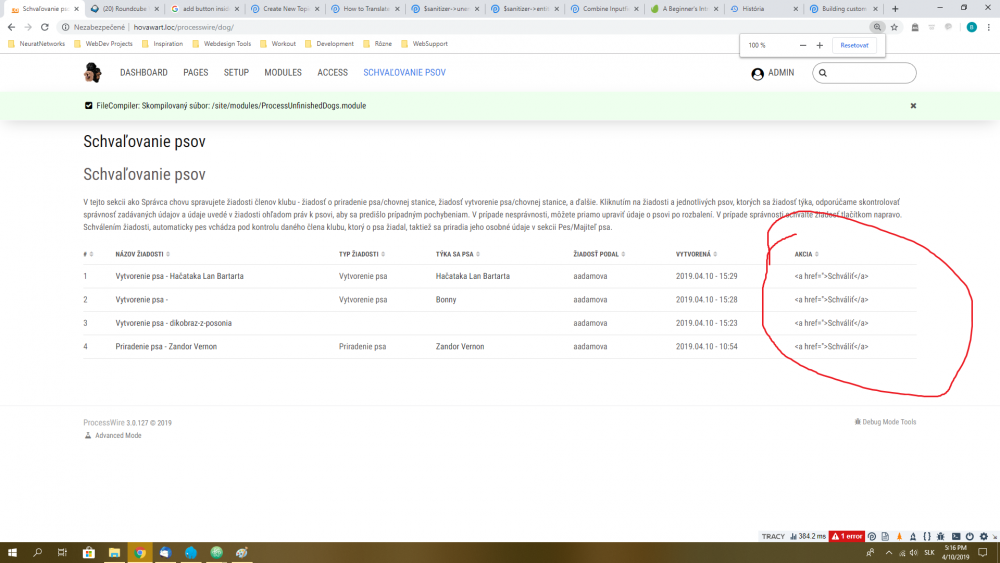Increase zoom with the plus button

(820, 46)
